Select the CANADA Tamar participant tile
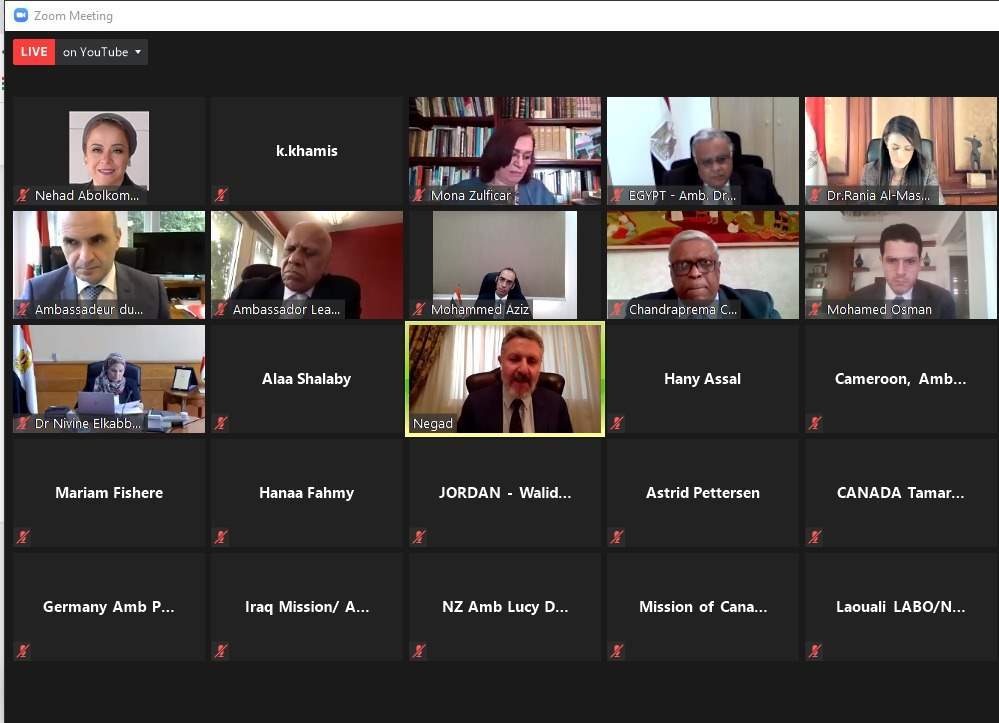Screen dimensions: 999x723 pos(901,493)
